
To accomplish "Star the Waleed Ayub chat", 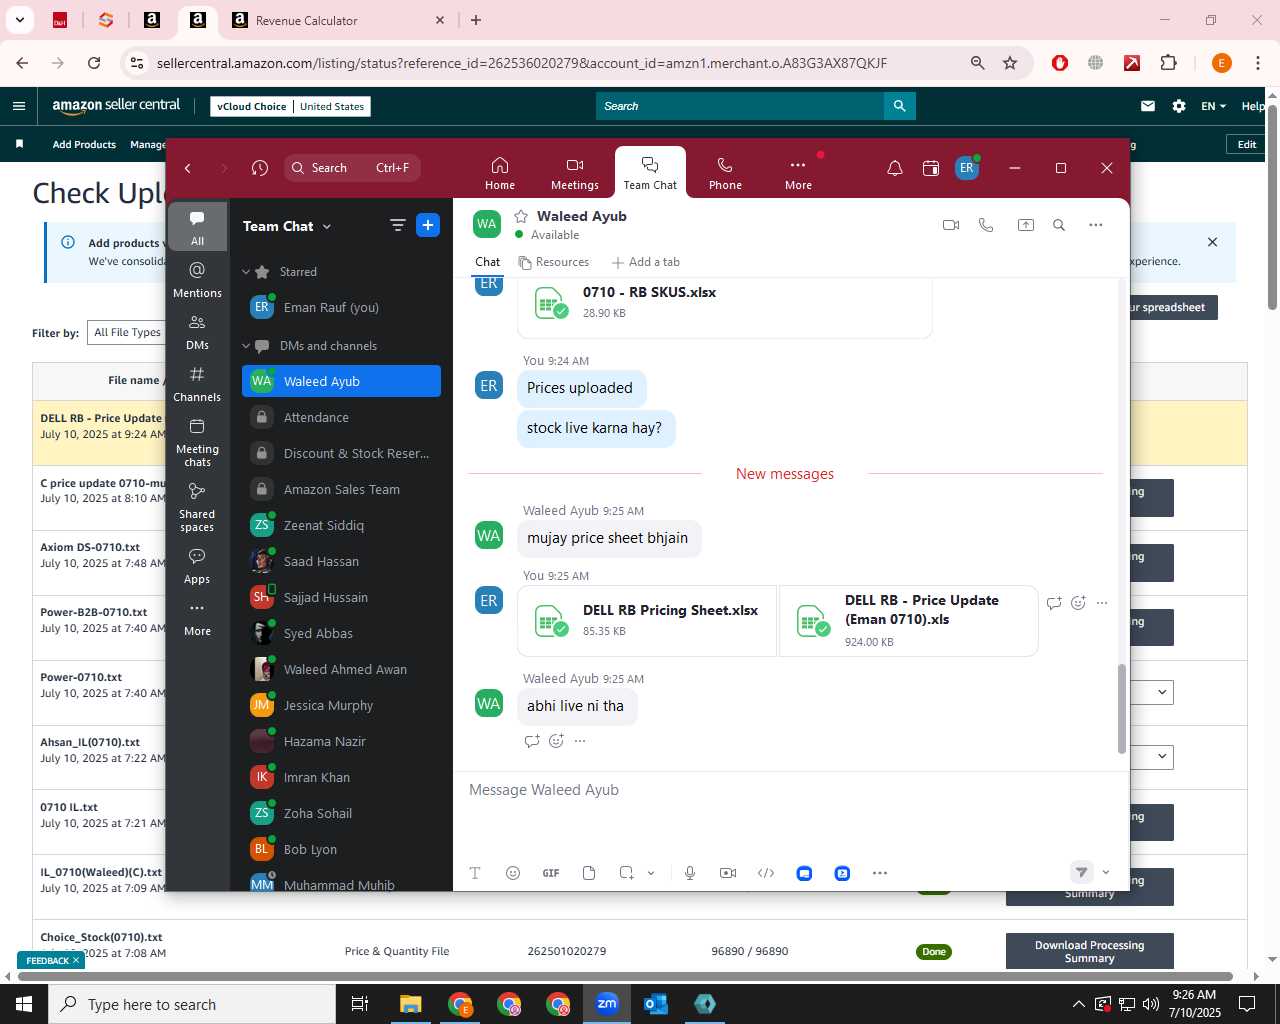I will (521, 216).
